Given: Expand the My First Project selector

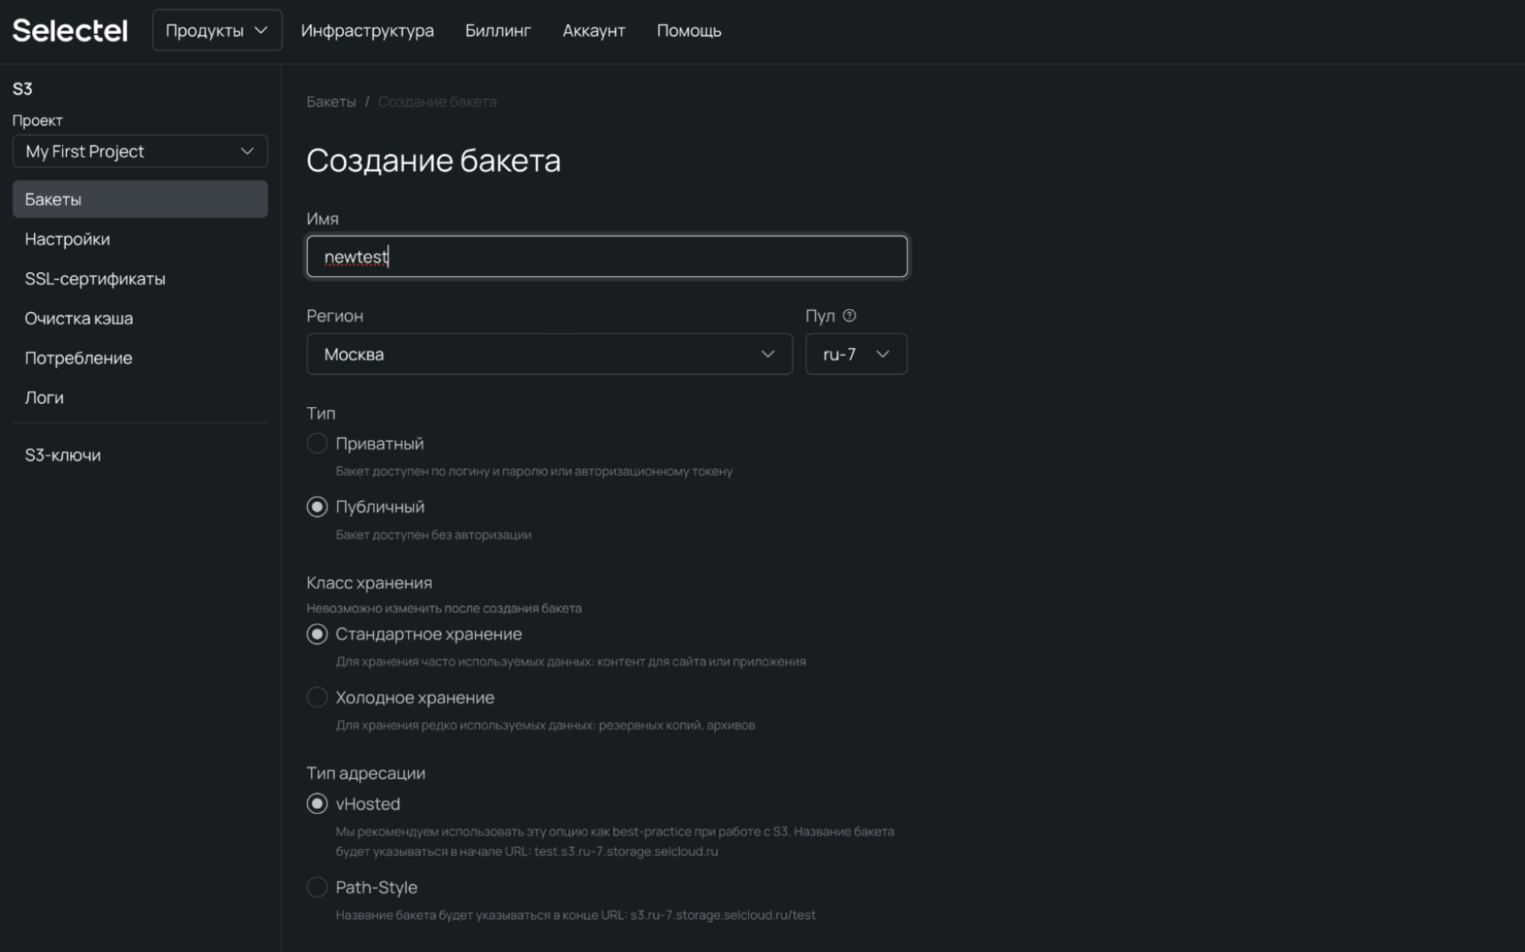Looking at the screenshot, I should 140,151.
